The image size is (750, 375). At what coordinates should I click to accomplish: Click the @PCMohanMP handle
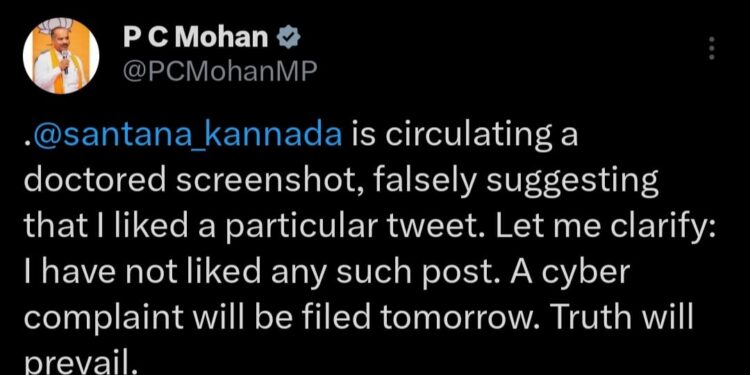[220, 72]
